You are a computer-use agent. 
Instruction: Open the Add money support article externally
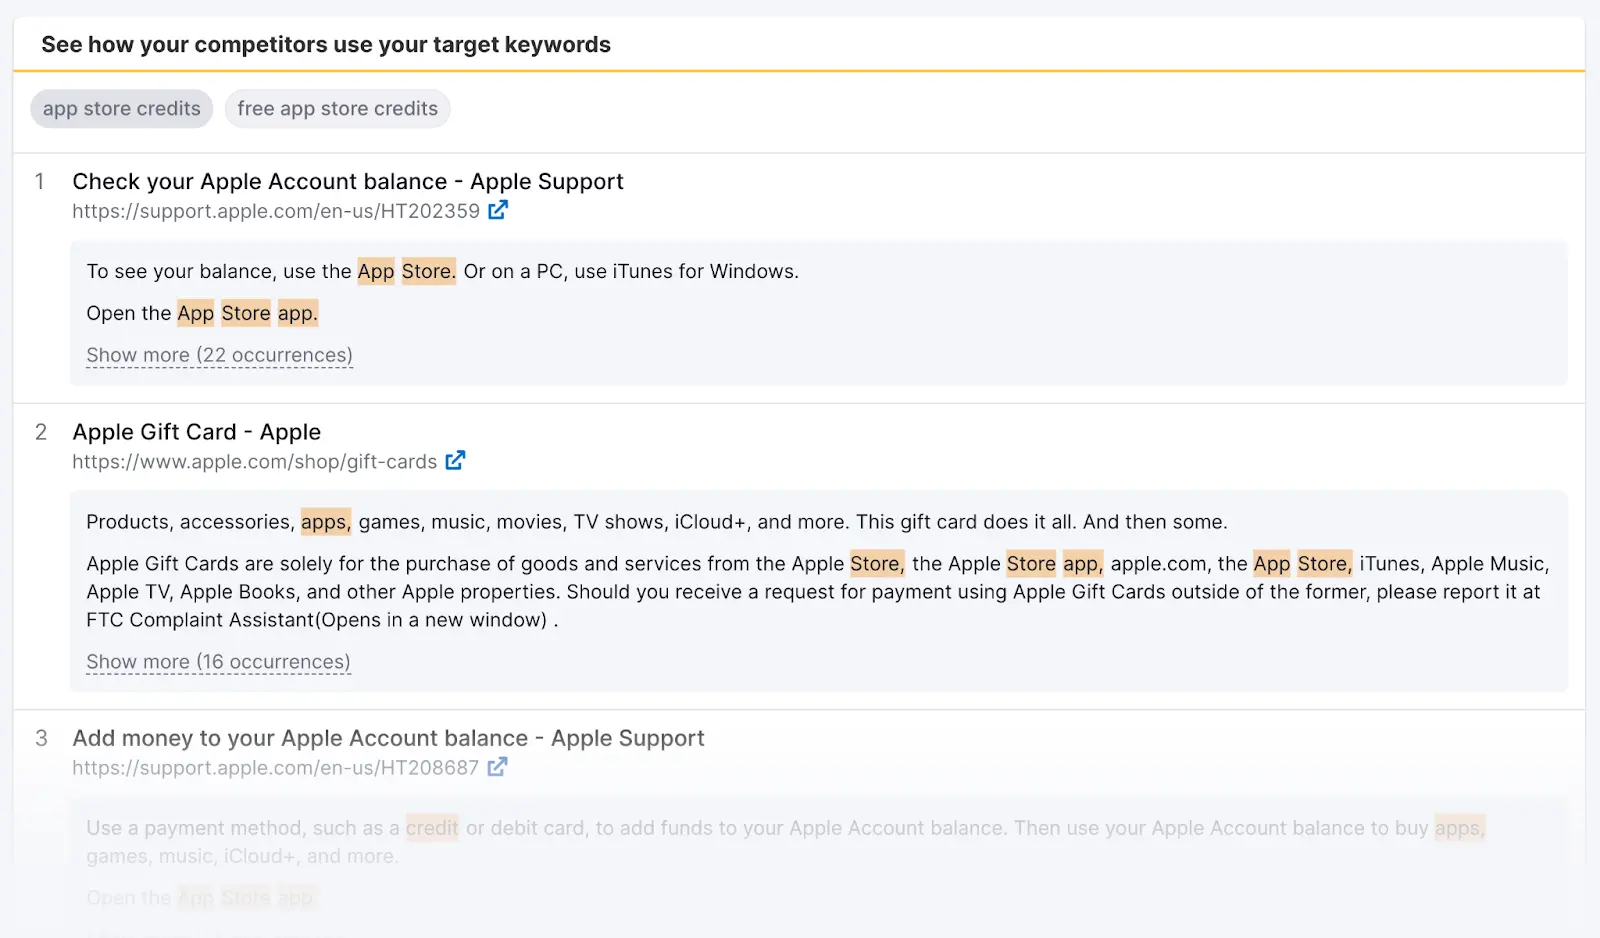(x=498, y=767)
